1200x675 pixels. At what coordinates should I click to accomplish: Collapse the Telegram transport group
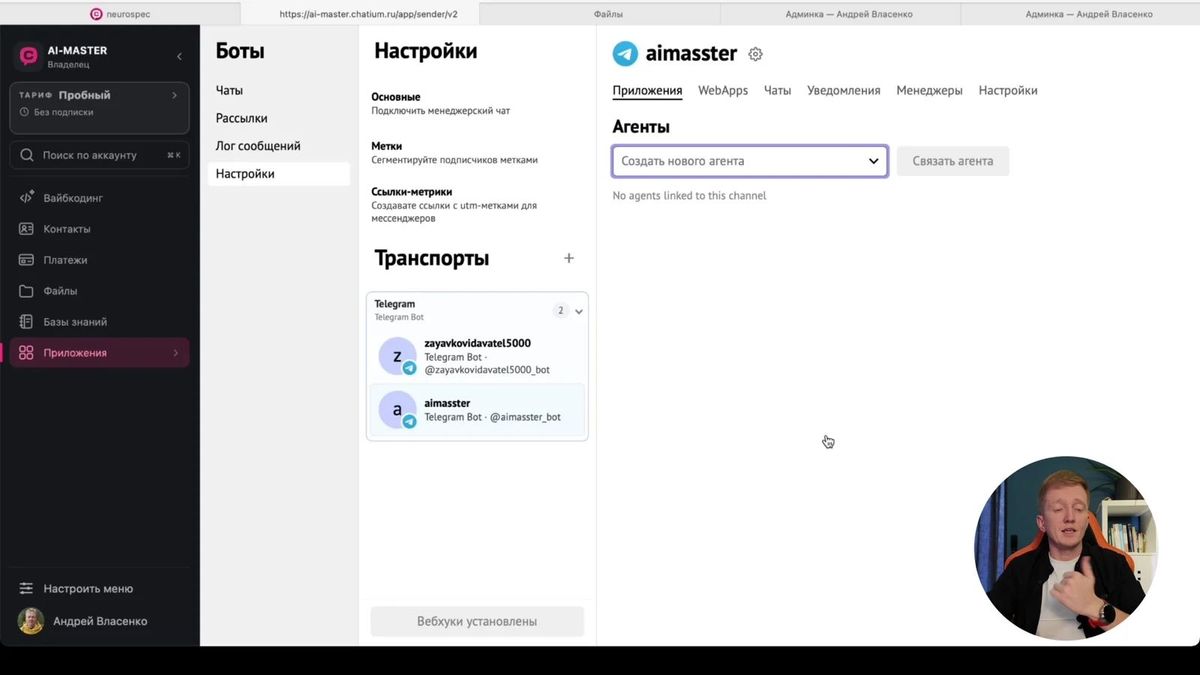(579, 311)
